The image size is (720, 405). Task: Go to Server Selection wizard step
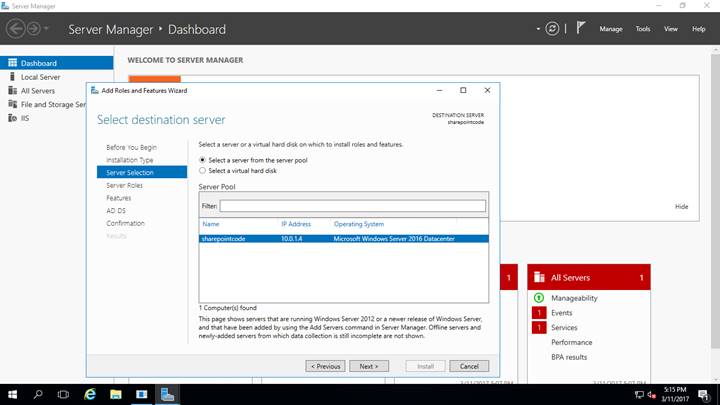pos(142,172)
